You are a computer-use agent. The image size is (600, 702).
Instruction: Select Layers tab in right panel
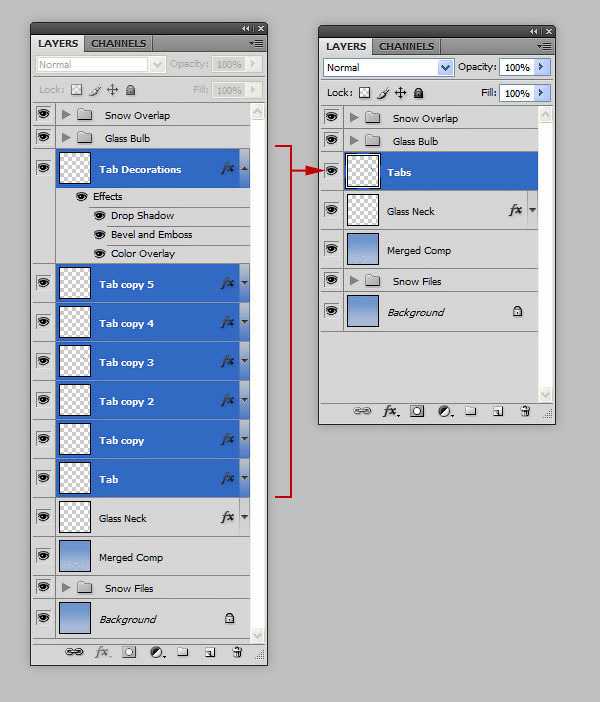[346, 46]
